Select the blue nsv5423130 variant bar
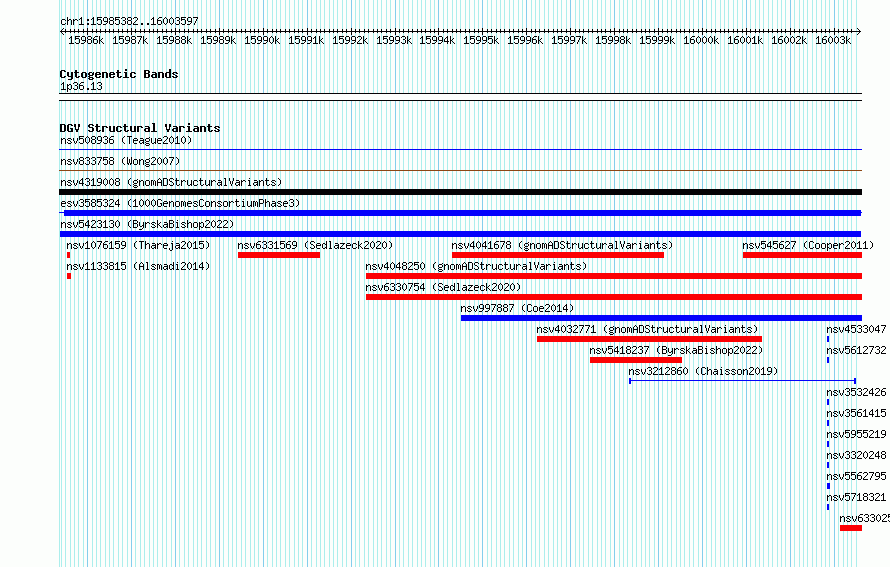Viewport: 890px width, 567px height. coord(460,234)
